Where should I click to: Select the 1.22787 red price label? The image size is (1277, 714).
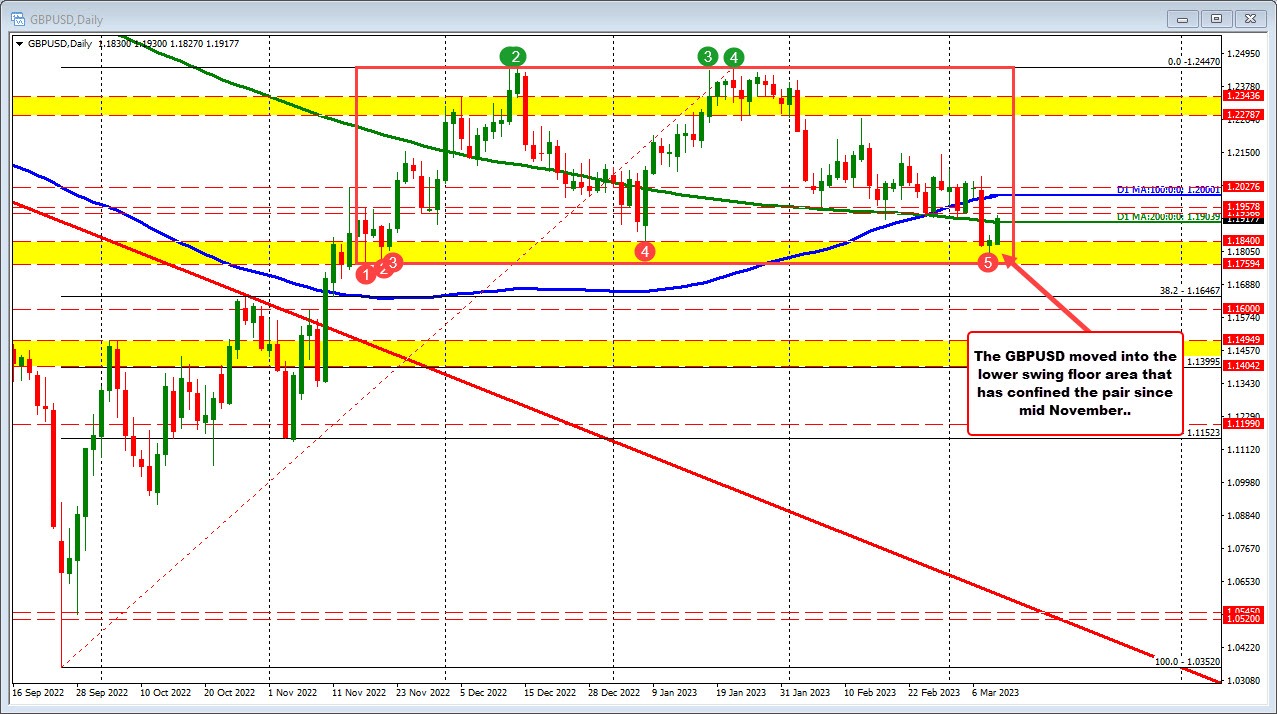[x=1245, y=115]
